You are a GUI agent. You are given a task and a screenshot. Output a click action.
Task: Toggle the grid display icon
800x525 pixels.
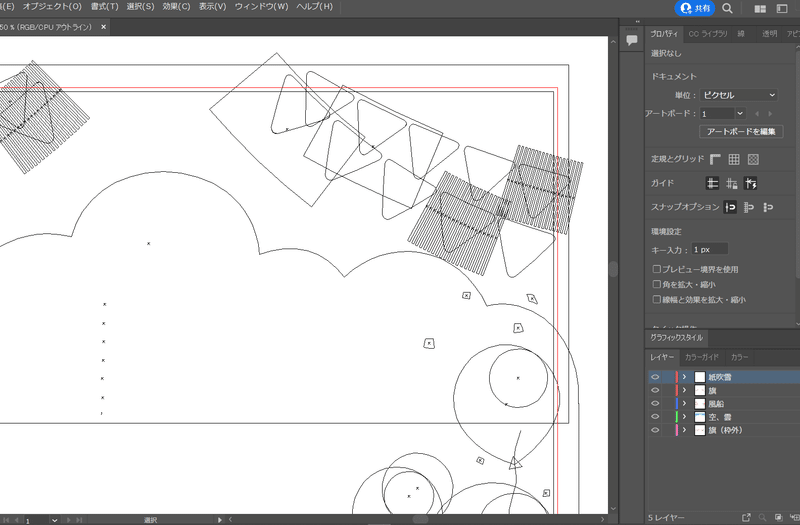coord(734,159)
